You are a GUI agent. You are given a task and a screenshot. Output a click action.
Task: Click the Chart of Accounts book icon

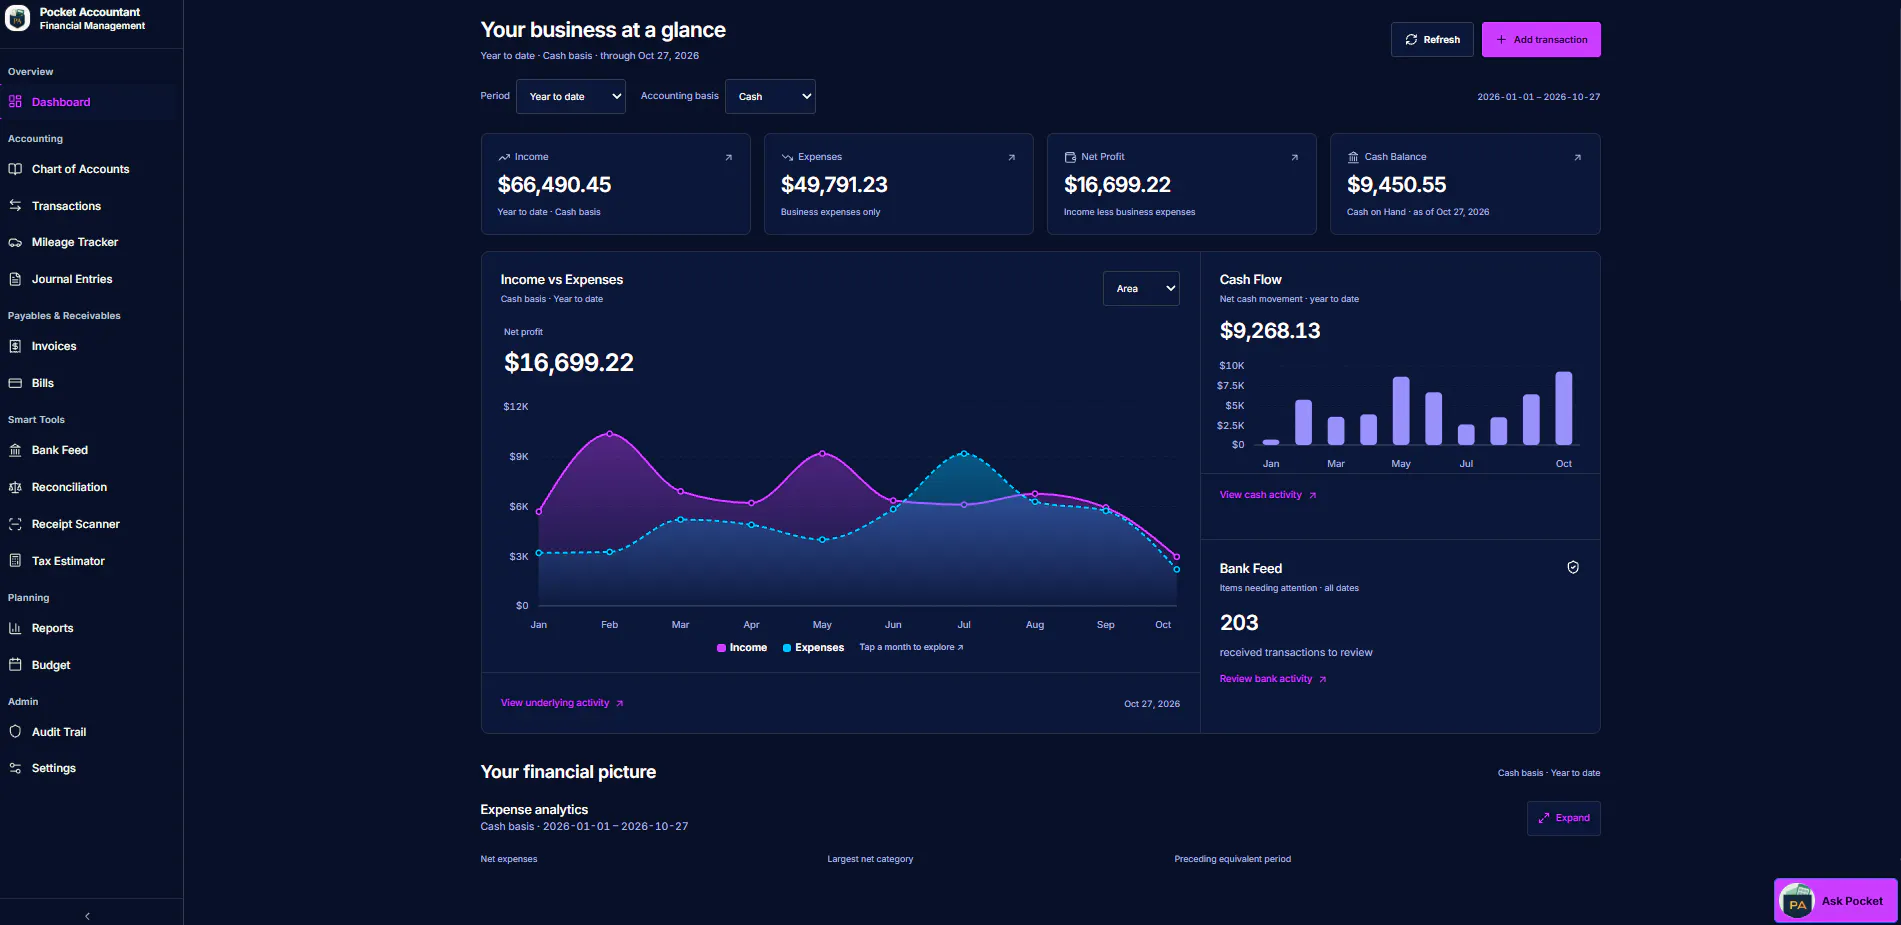15,169
